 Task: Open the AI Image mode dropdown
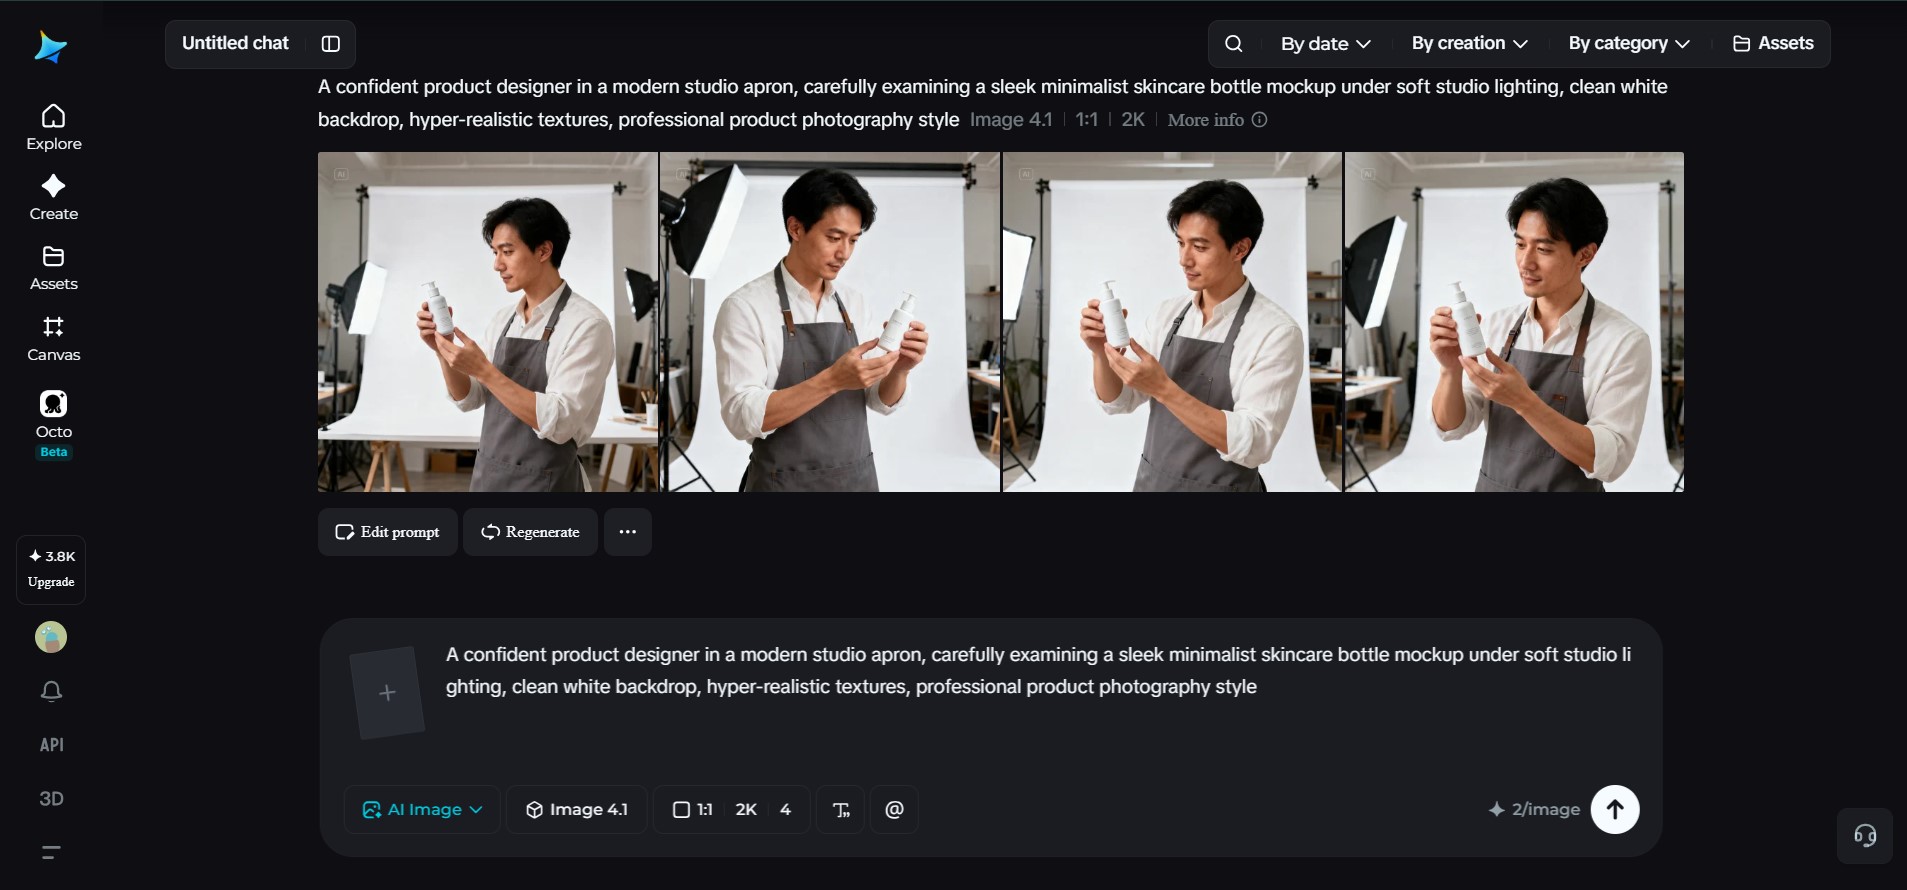tap(422, 810)
